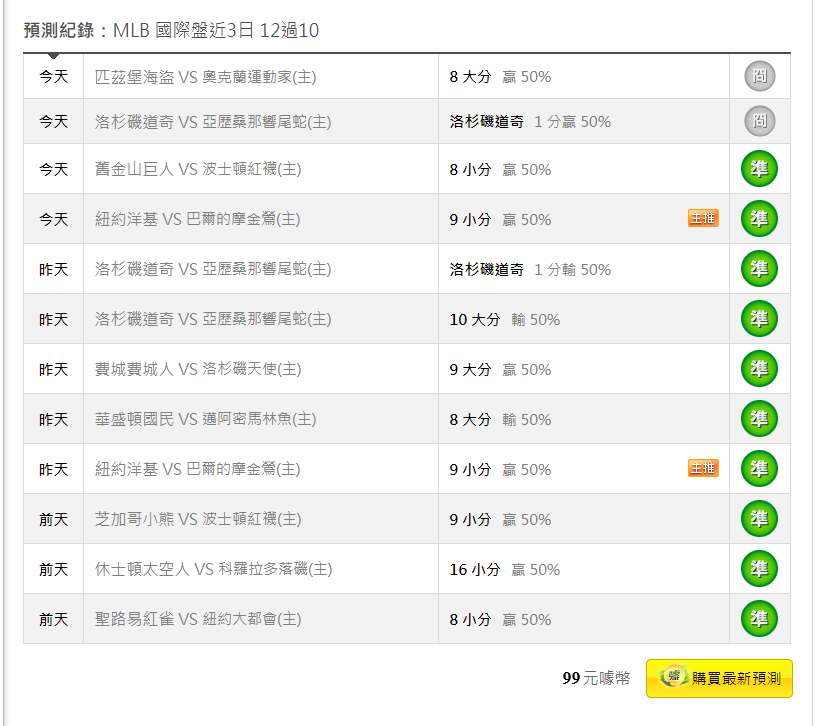Click 9 小分 prediction in yesterday's 紐約洋基 row

point(500,469)
